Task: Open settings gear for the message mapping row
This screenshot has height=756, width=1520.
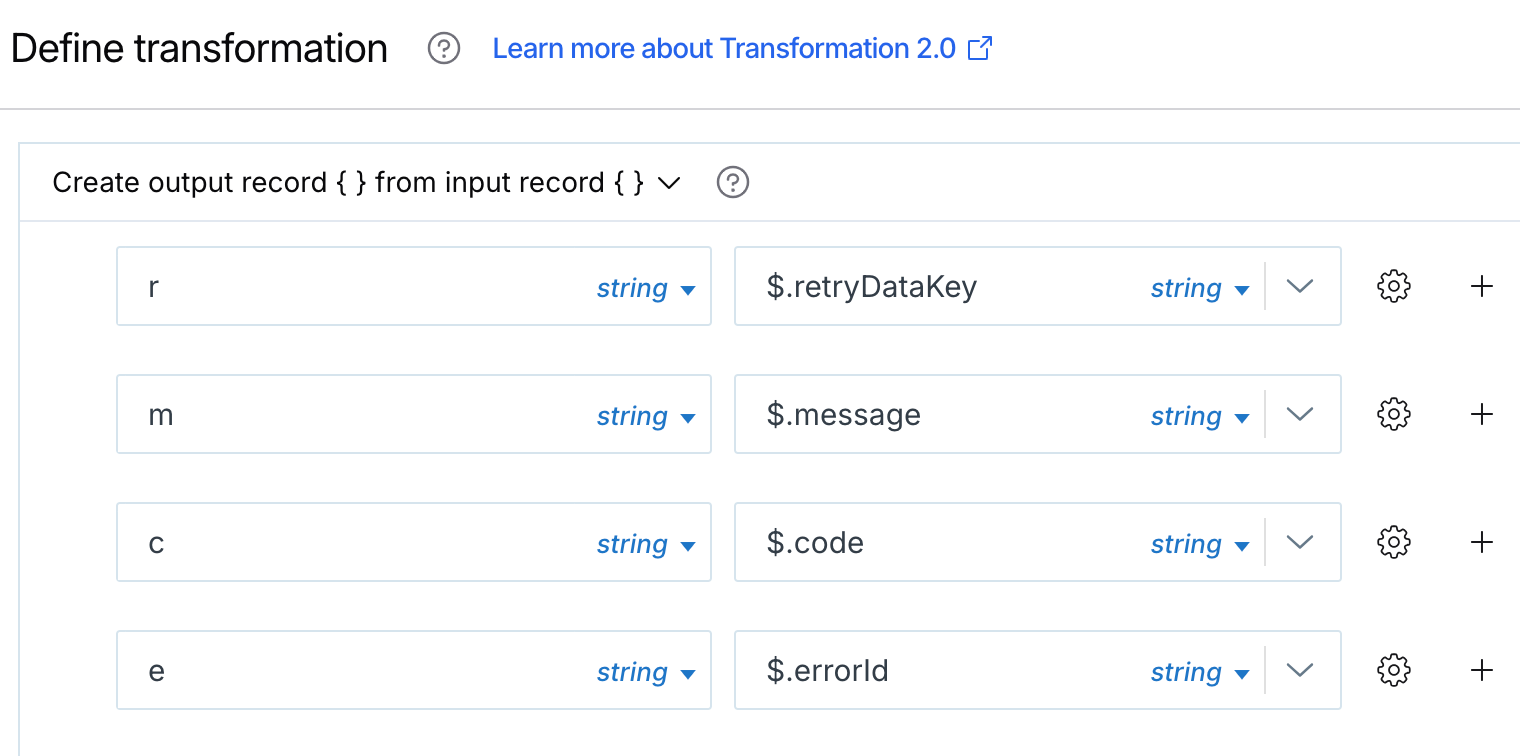Action: click(x=1393, y=414)
